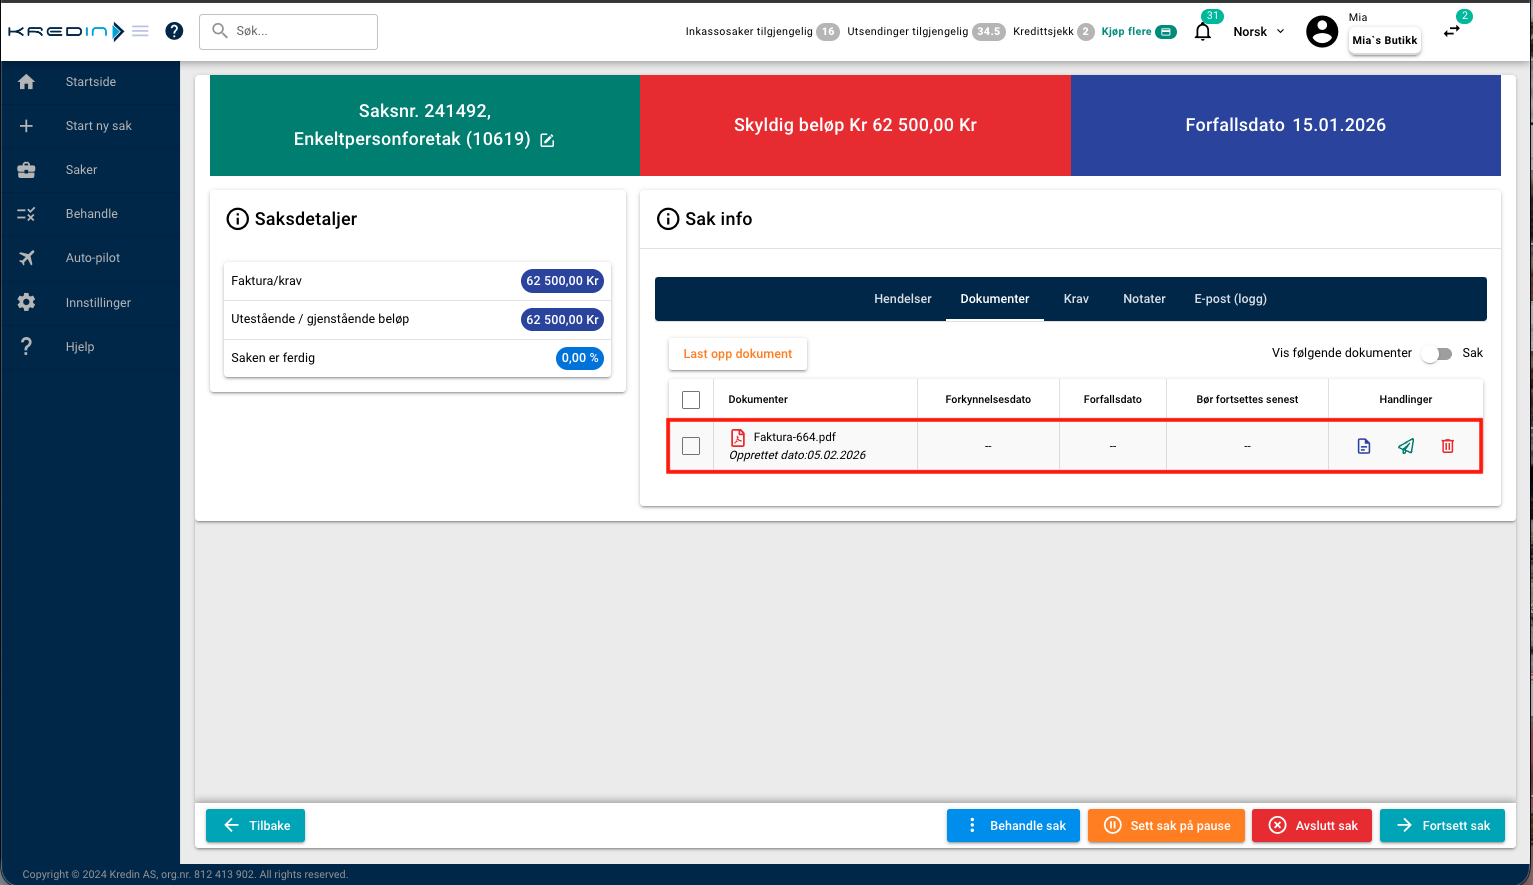Send Faktura-664.pdf with paper plane icon
Image resolution: width=1533 pixels, height=885 pixels.
[1406, 446]
